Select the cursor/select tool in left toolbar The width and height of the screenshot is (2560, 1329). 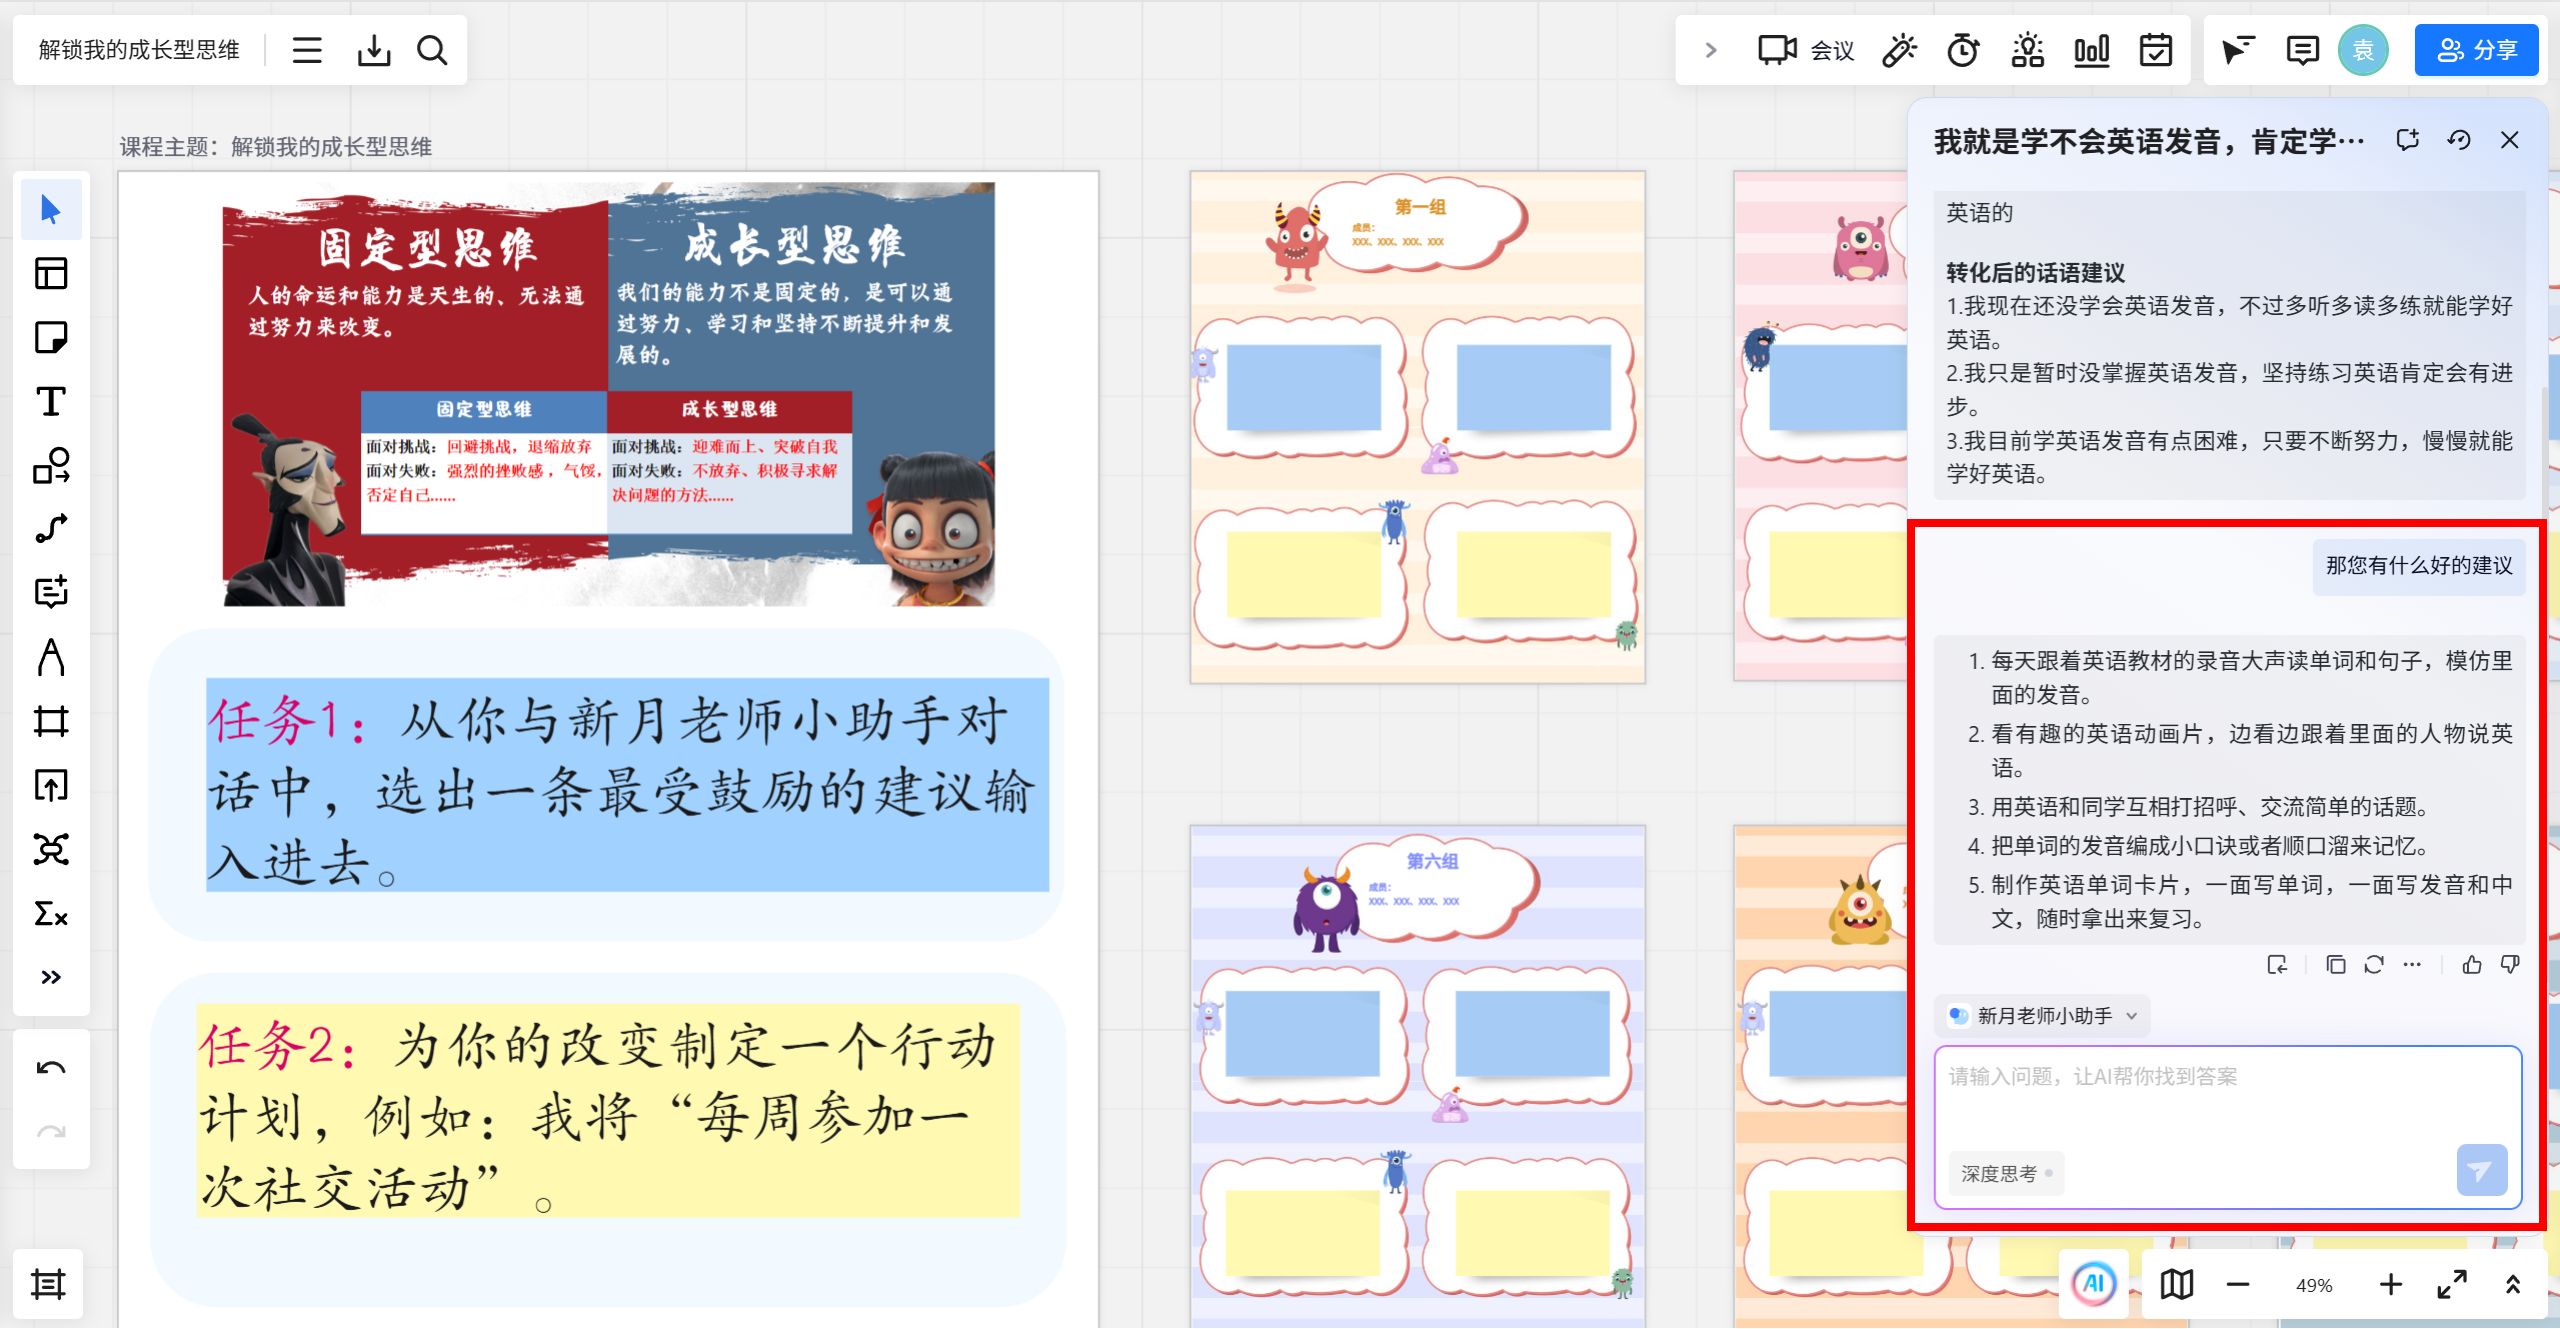point(51,210)
